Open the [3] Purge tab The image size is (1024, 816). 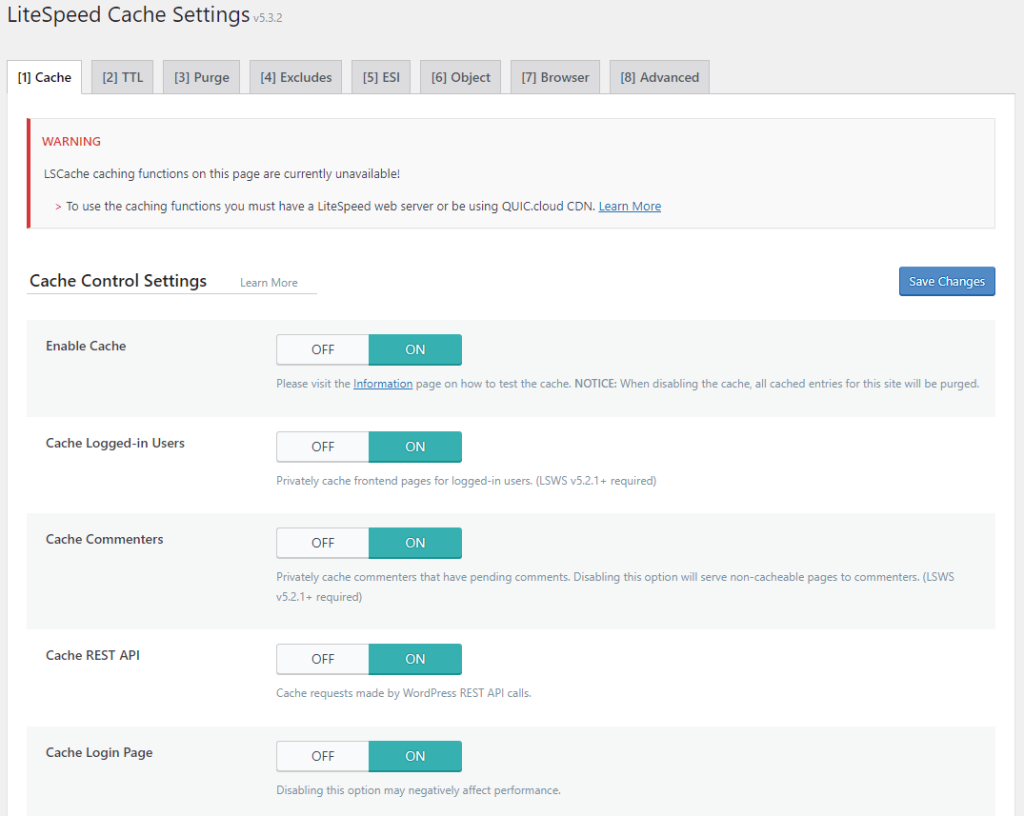(201, 77)
